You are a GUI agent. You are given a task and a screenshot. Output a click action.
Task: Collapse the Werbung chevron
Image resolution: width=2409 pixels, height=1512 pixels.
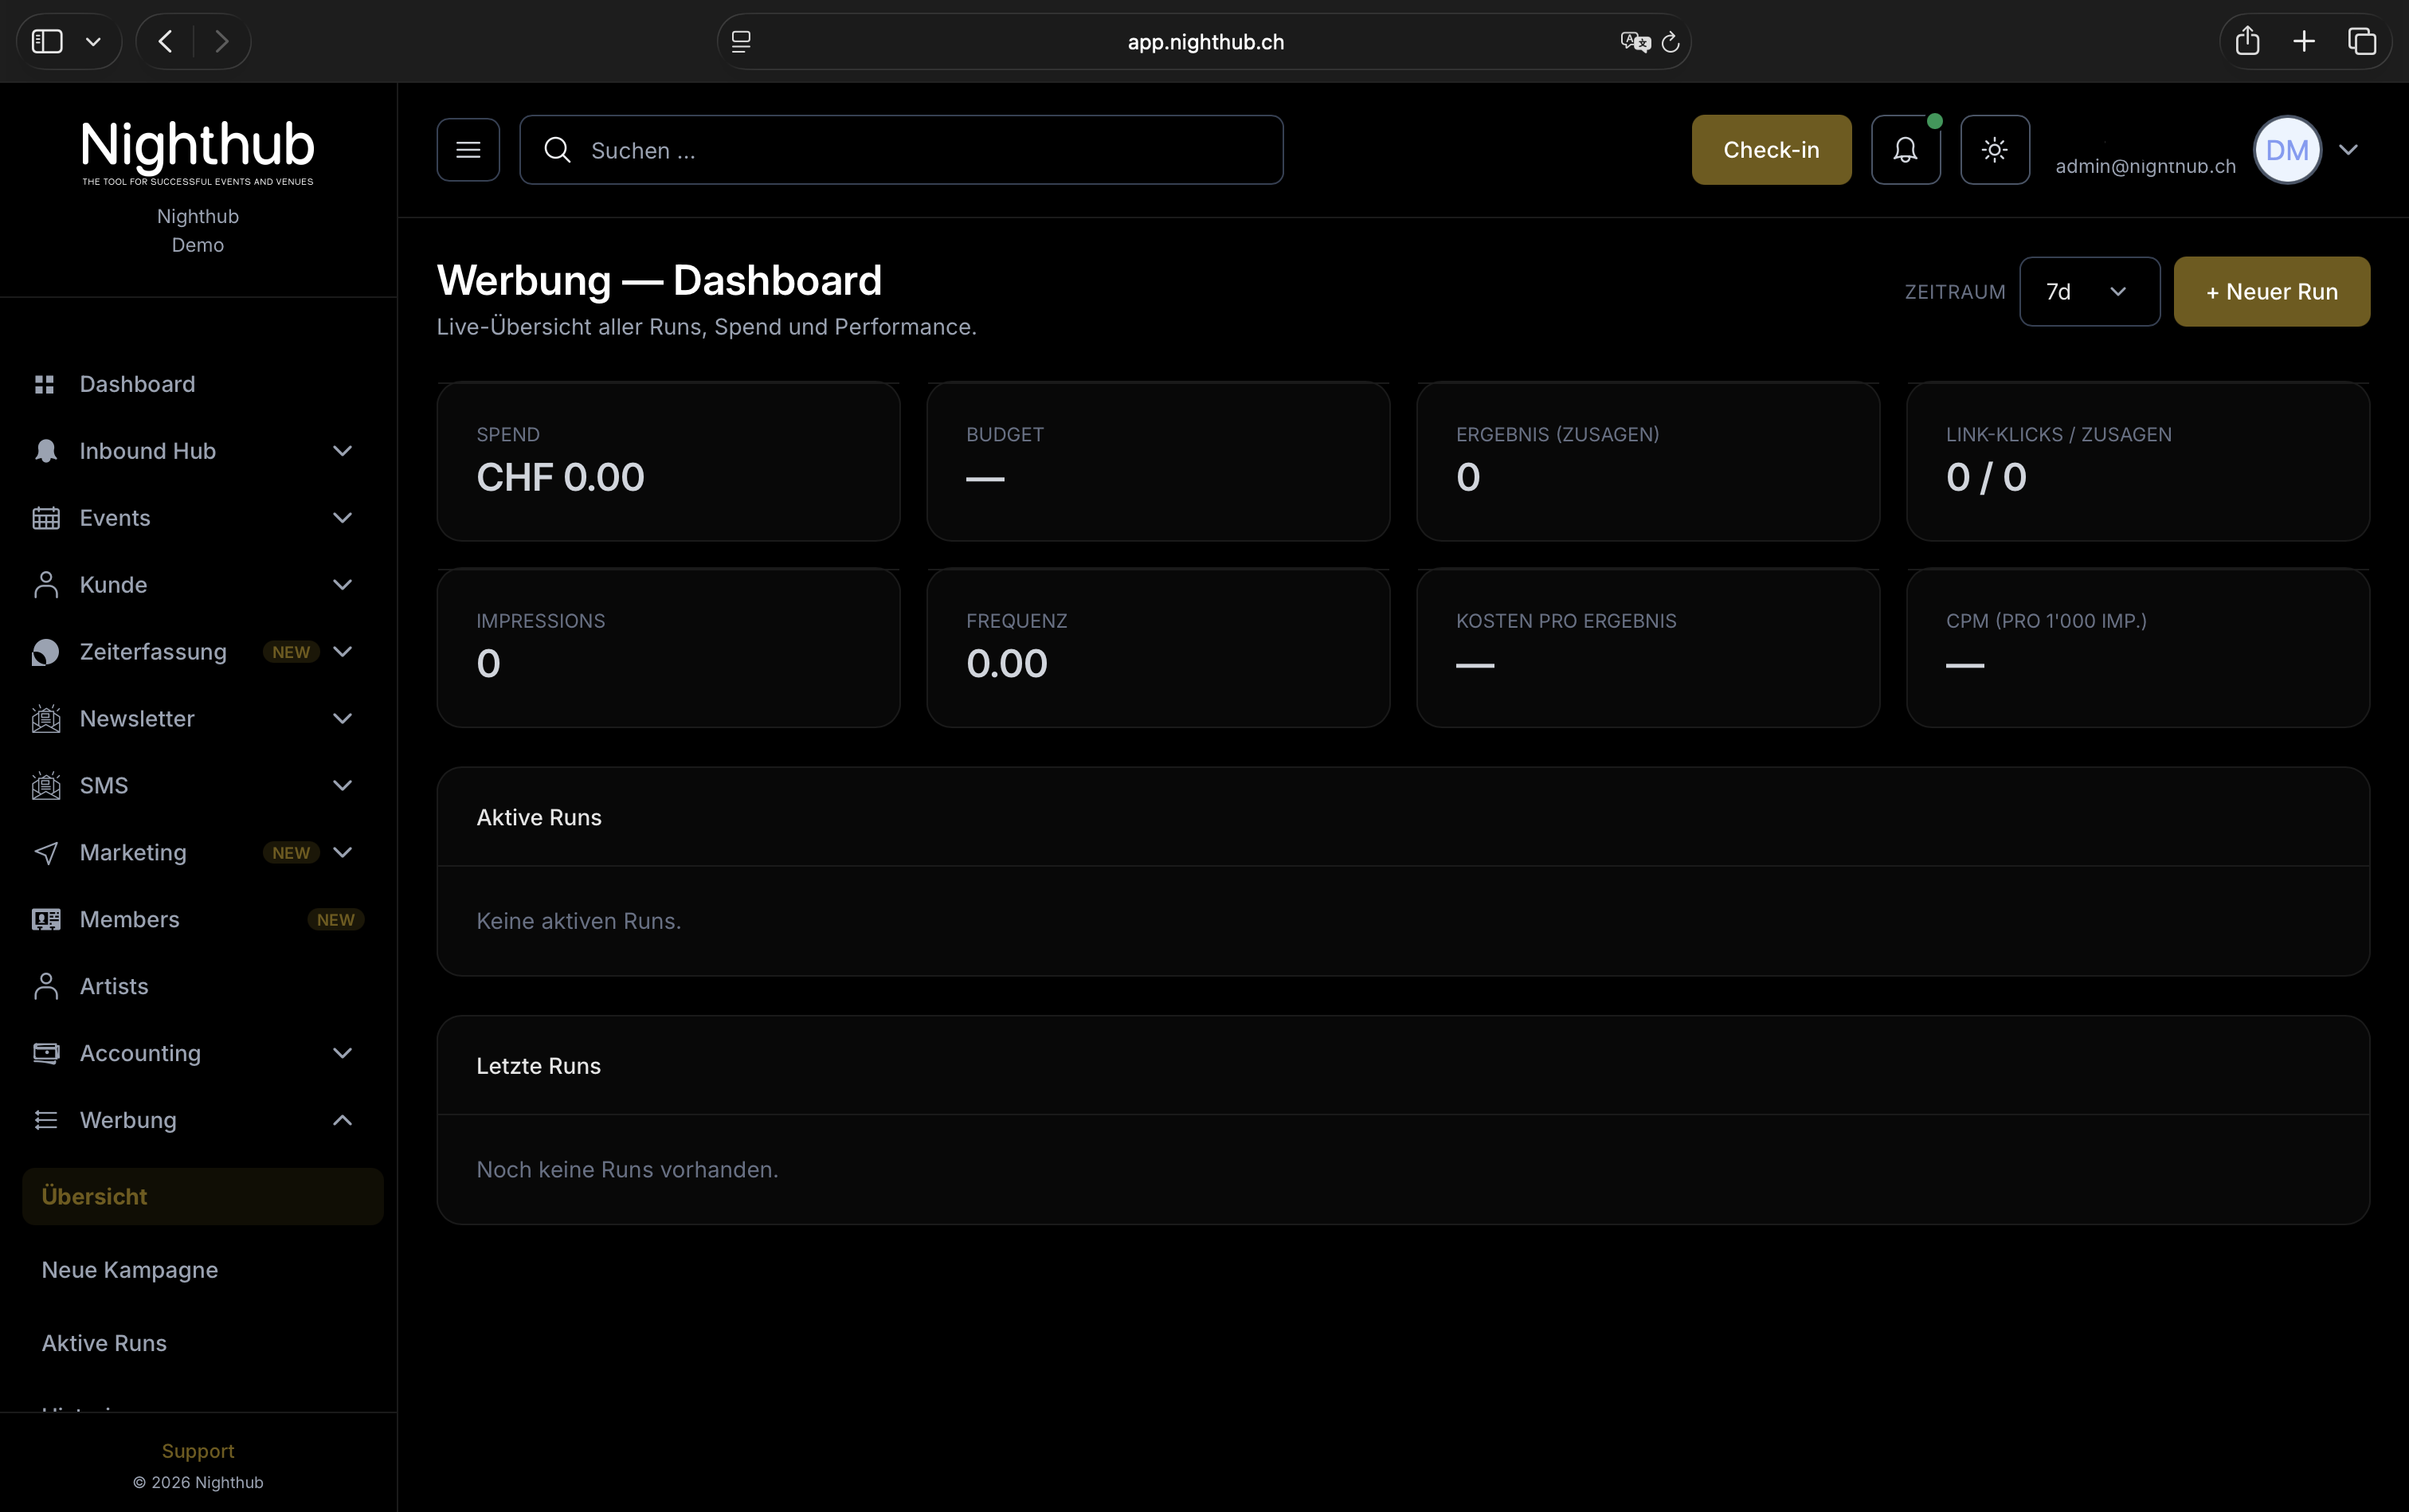point(342,1120)
